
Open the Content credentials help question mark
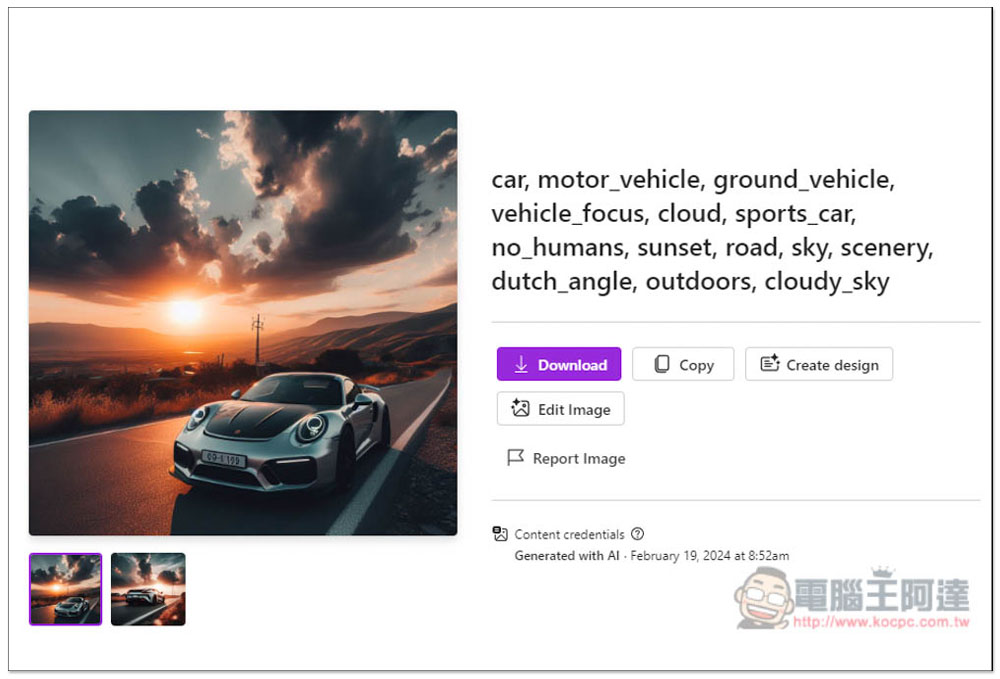(638, 534)
